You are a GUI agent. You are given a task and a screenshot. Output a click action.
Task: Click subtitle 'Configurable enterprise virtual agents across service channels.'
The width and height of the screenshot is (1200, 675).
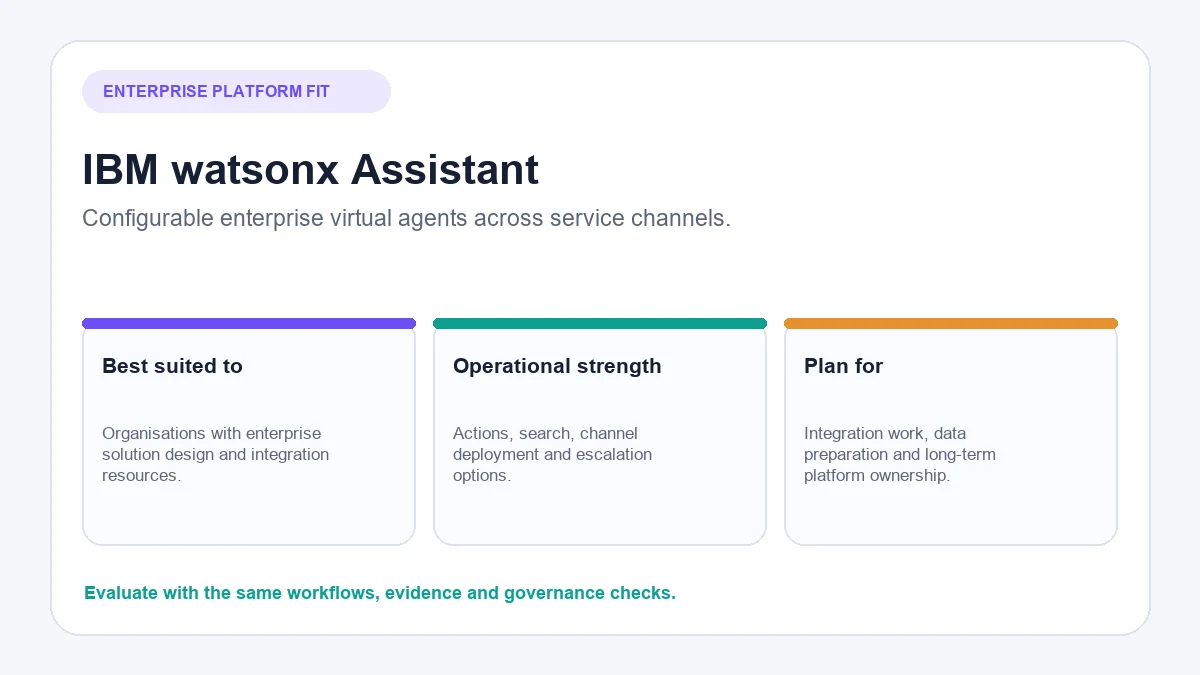click(406, 218)
